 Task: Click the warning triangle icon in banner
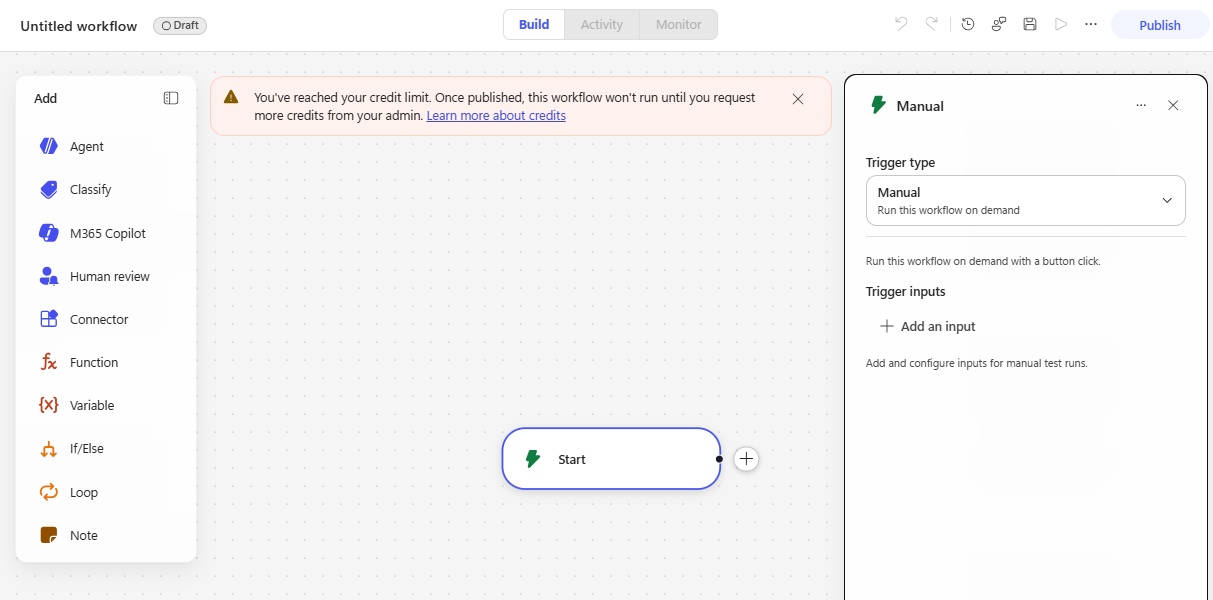coord(231,97)
